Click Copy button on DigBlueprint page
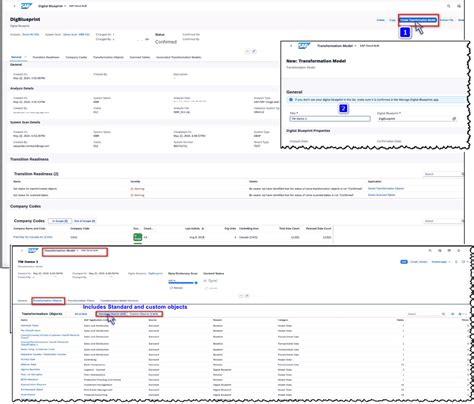This screenshot has height=404, width=474. tap(392, 20)
